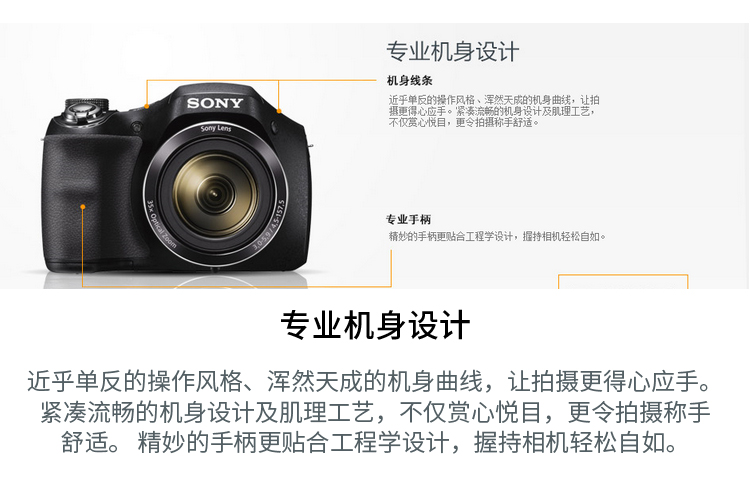Select the 机身线条 subheading

click(410, 81)
